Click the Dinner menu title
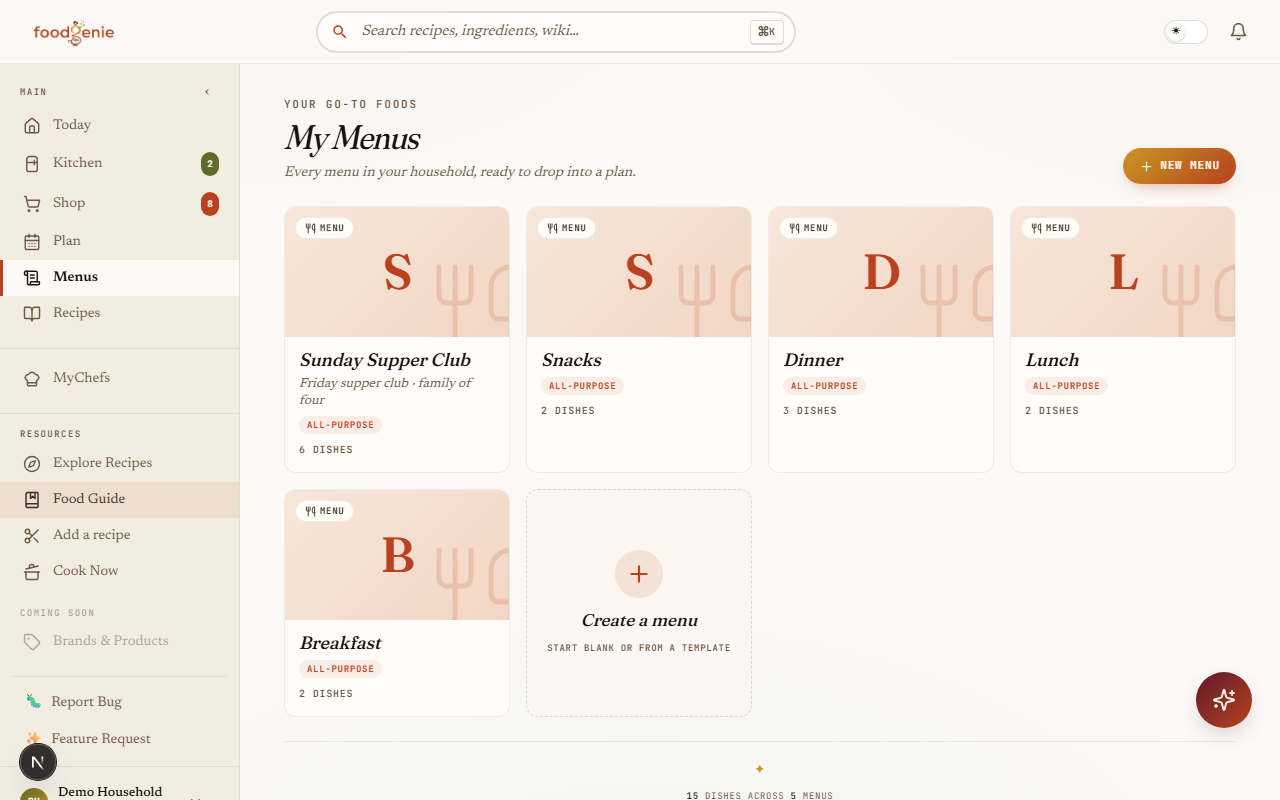The width and height of the screenshot is (1280, 800). (x=813, y=360)
